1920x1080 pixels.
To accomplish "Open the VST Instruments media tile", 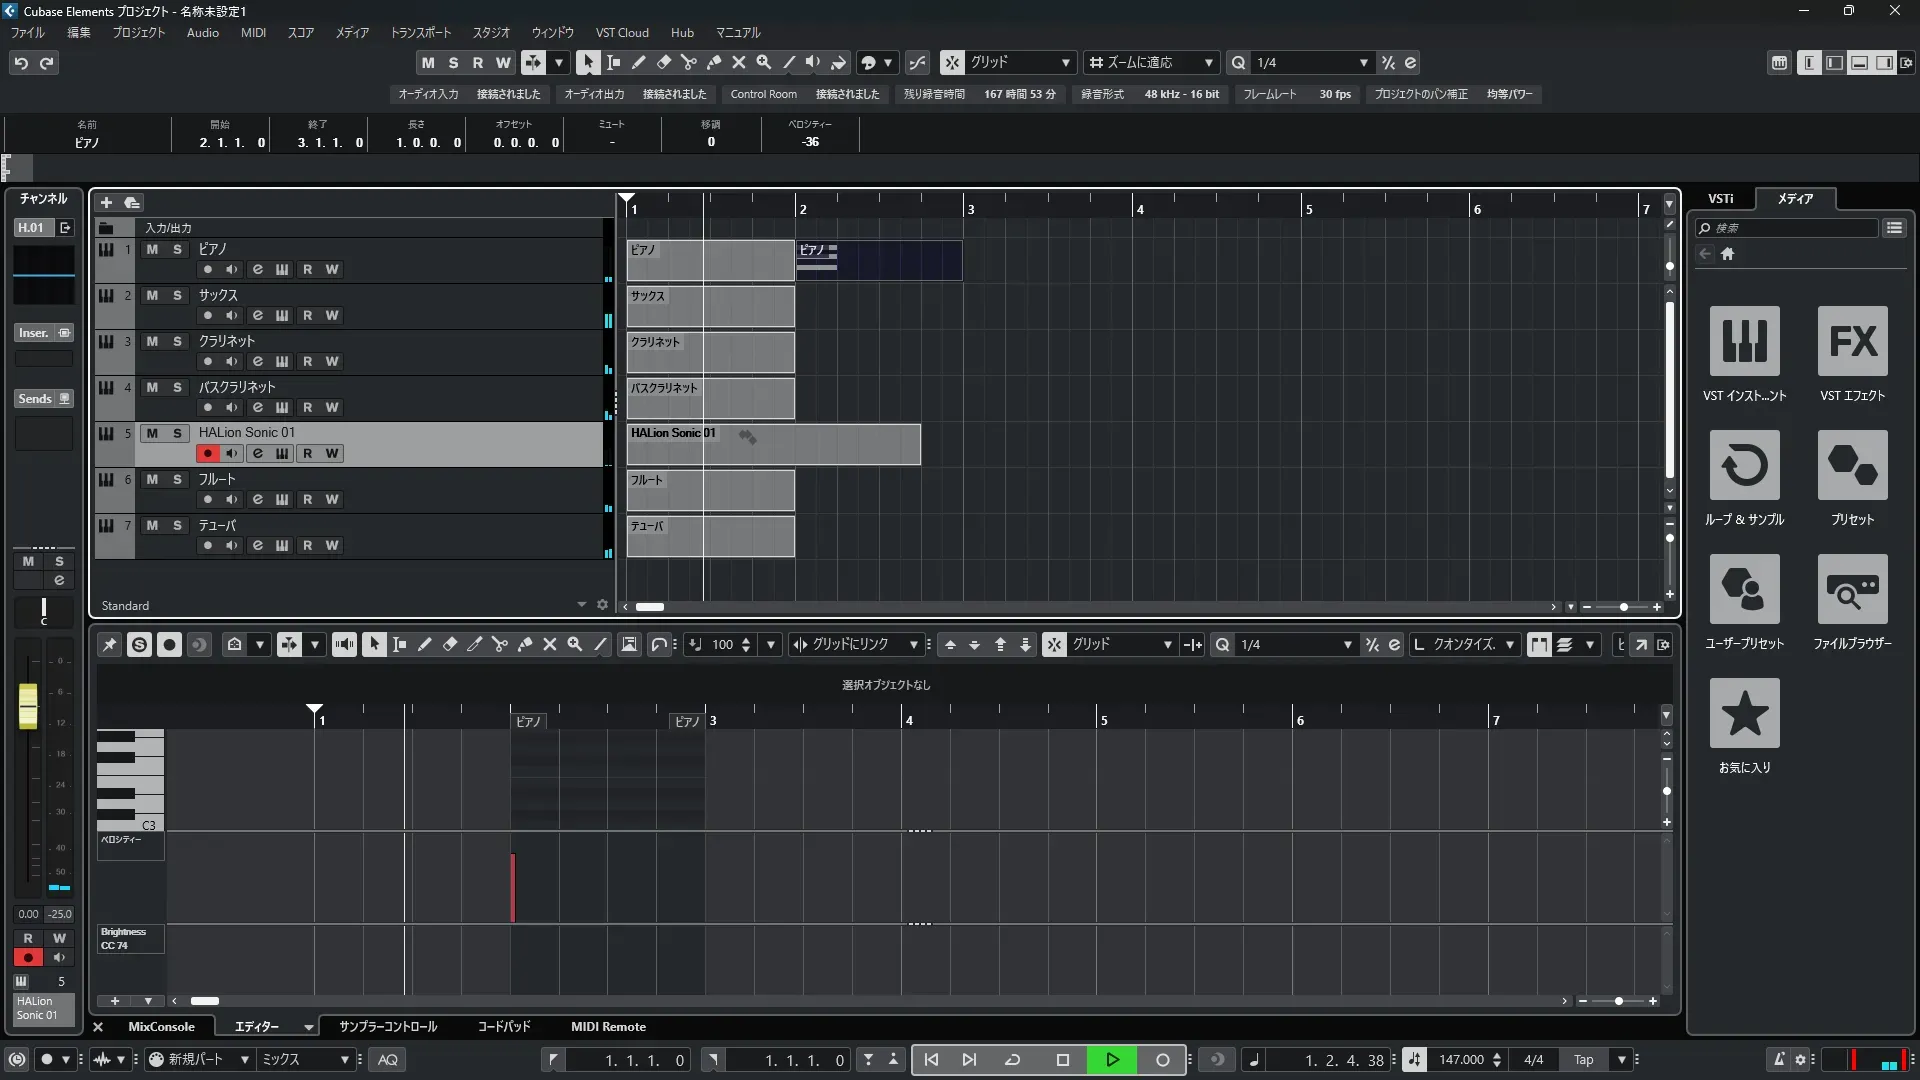I will tap(1744, 341).
